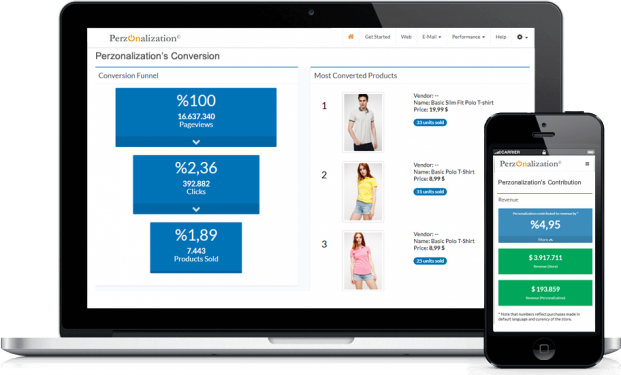Click the Perzonalization logo on laptop screen

(145, 38)
